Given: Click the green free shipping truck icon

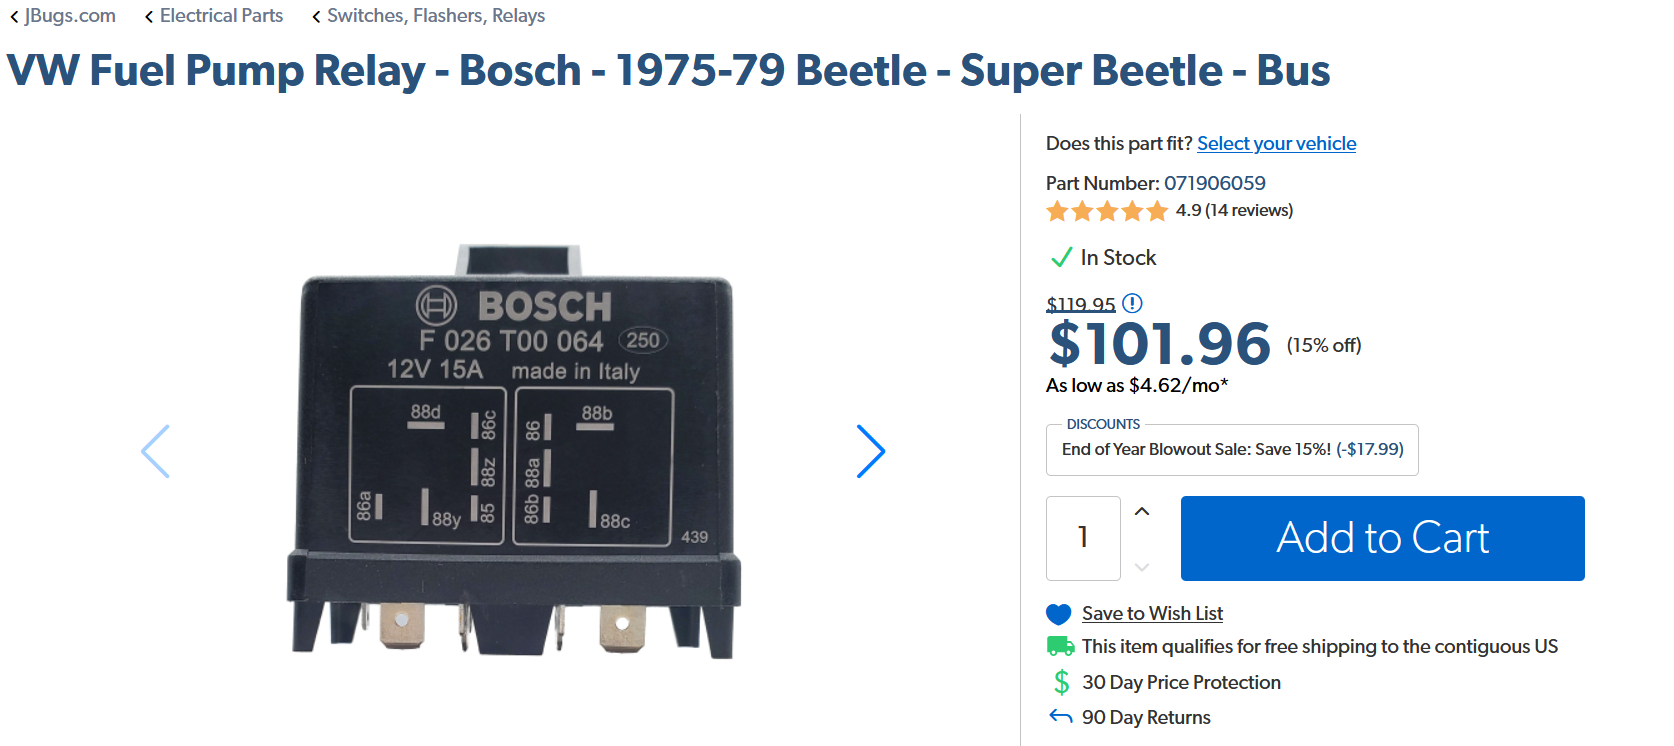Looking at the screenshot, I should click(x=1060, y=647).
